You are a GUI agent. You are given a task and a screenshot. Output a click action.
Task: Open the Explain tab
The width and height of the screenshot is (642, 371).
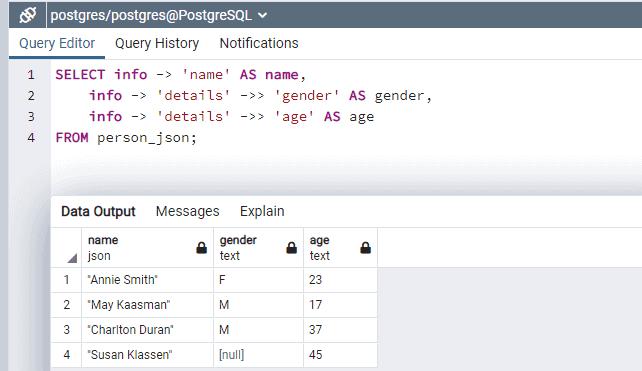(262, 211)
